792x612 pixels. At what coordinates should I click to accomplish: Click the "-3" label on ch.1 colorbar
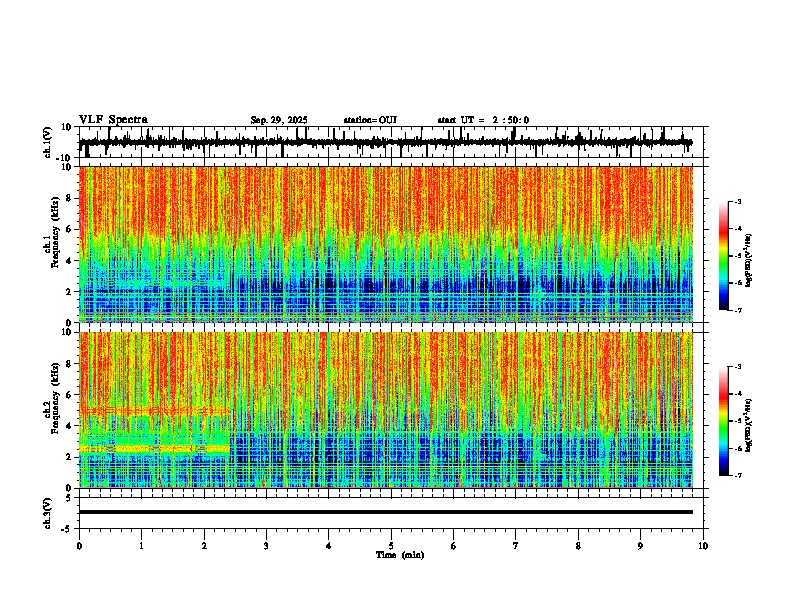738,201
